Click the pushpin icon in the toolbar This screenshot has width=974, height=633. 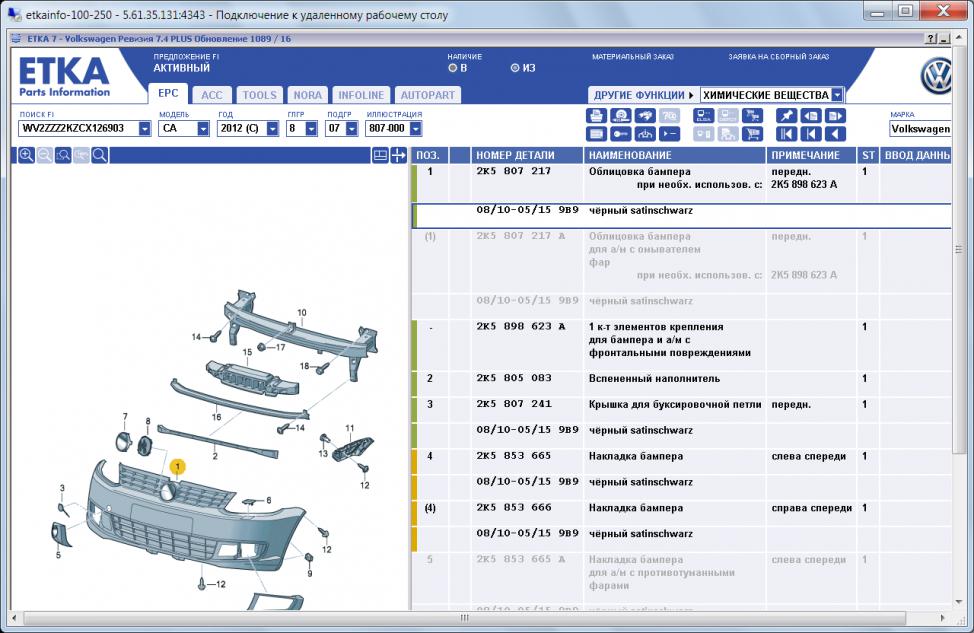point(786,116)
